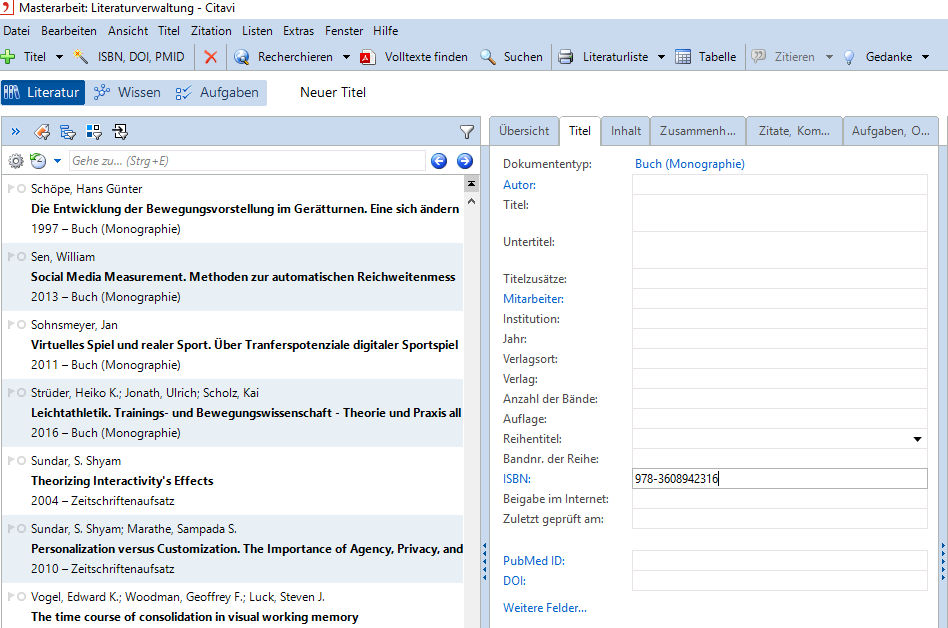Expand the Reihentitel combo box arrow
Viewport: 948px width, 628px height.
point(917,439)
